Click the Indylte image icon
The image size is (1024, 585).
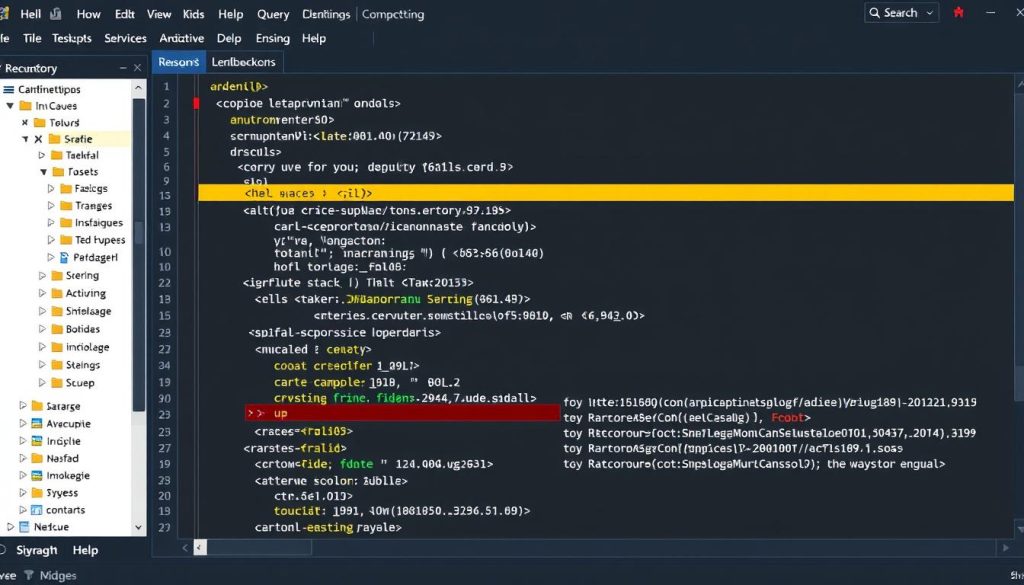coord(37,441)
